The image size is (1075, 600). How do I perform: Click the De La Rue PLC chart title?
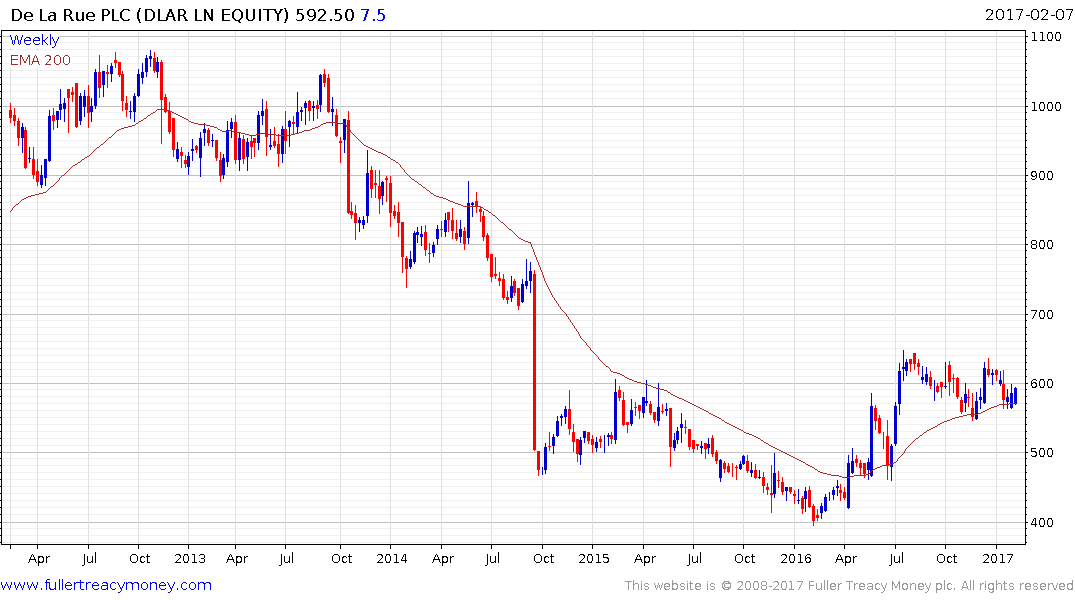[x=149, y=14]
